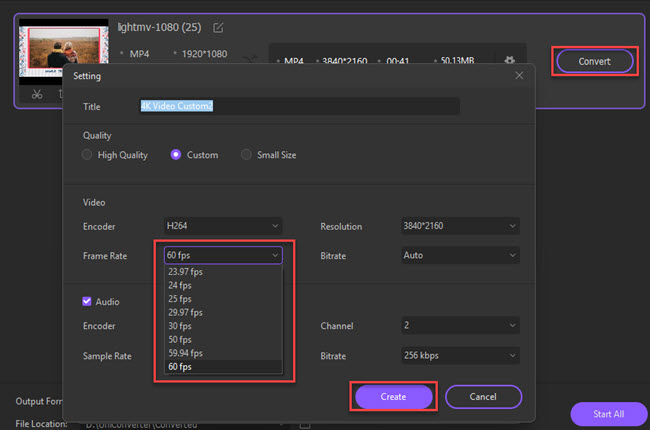Open output settings gear icon next to 50.13MB
650x430 pixels.
point(509,61)
